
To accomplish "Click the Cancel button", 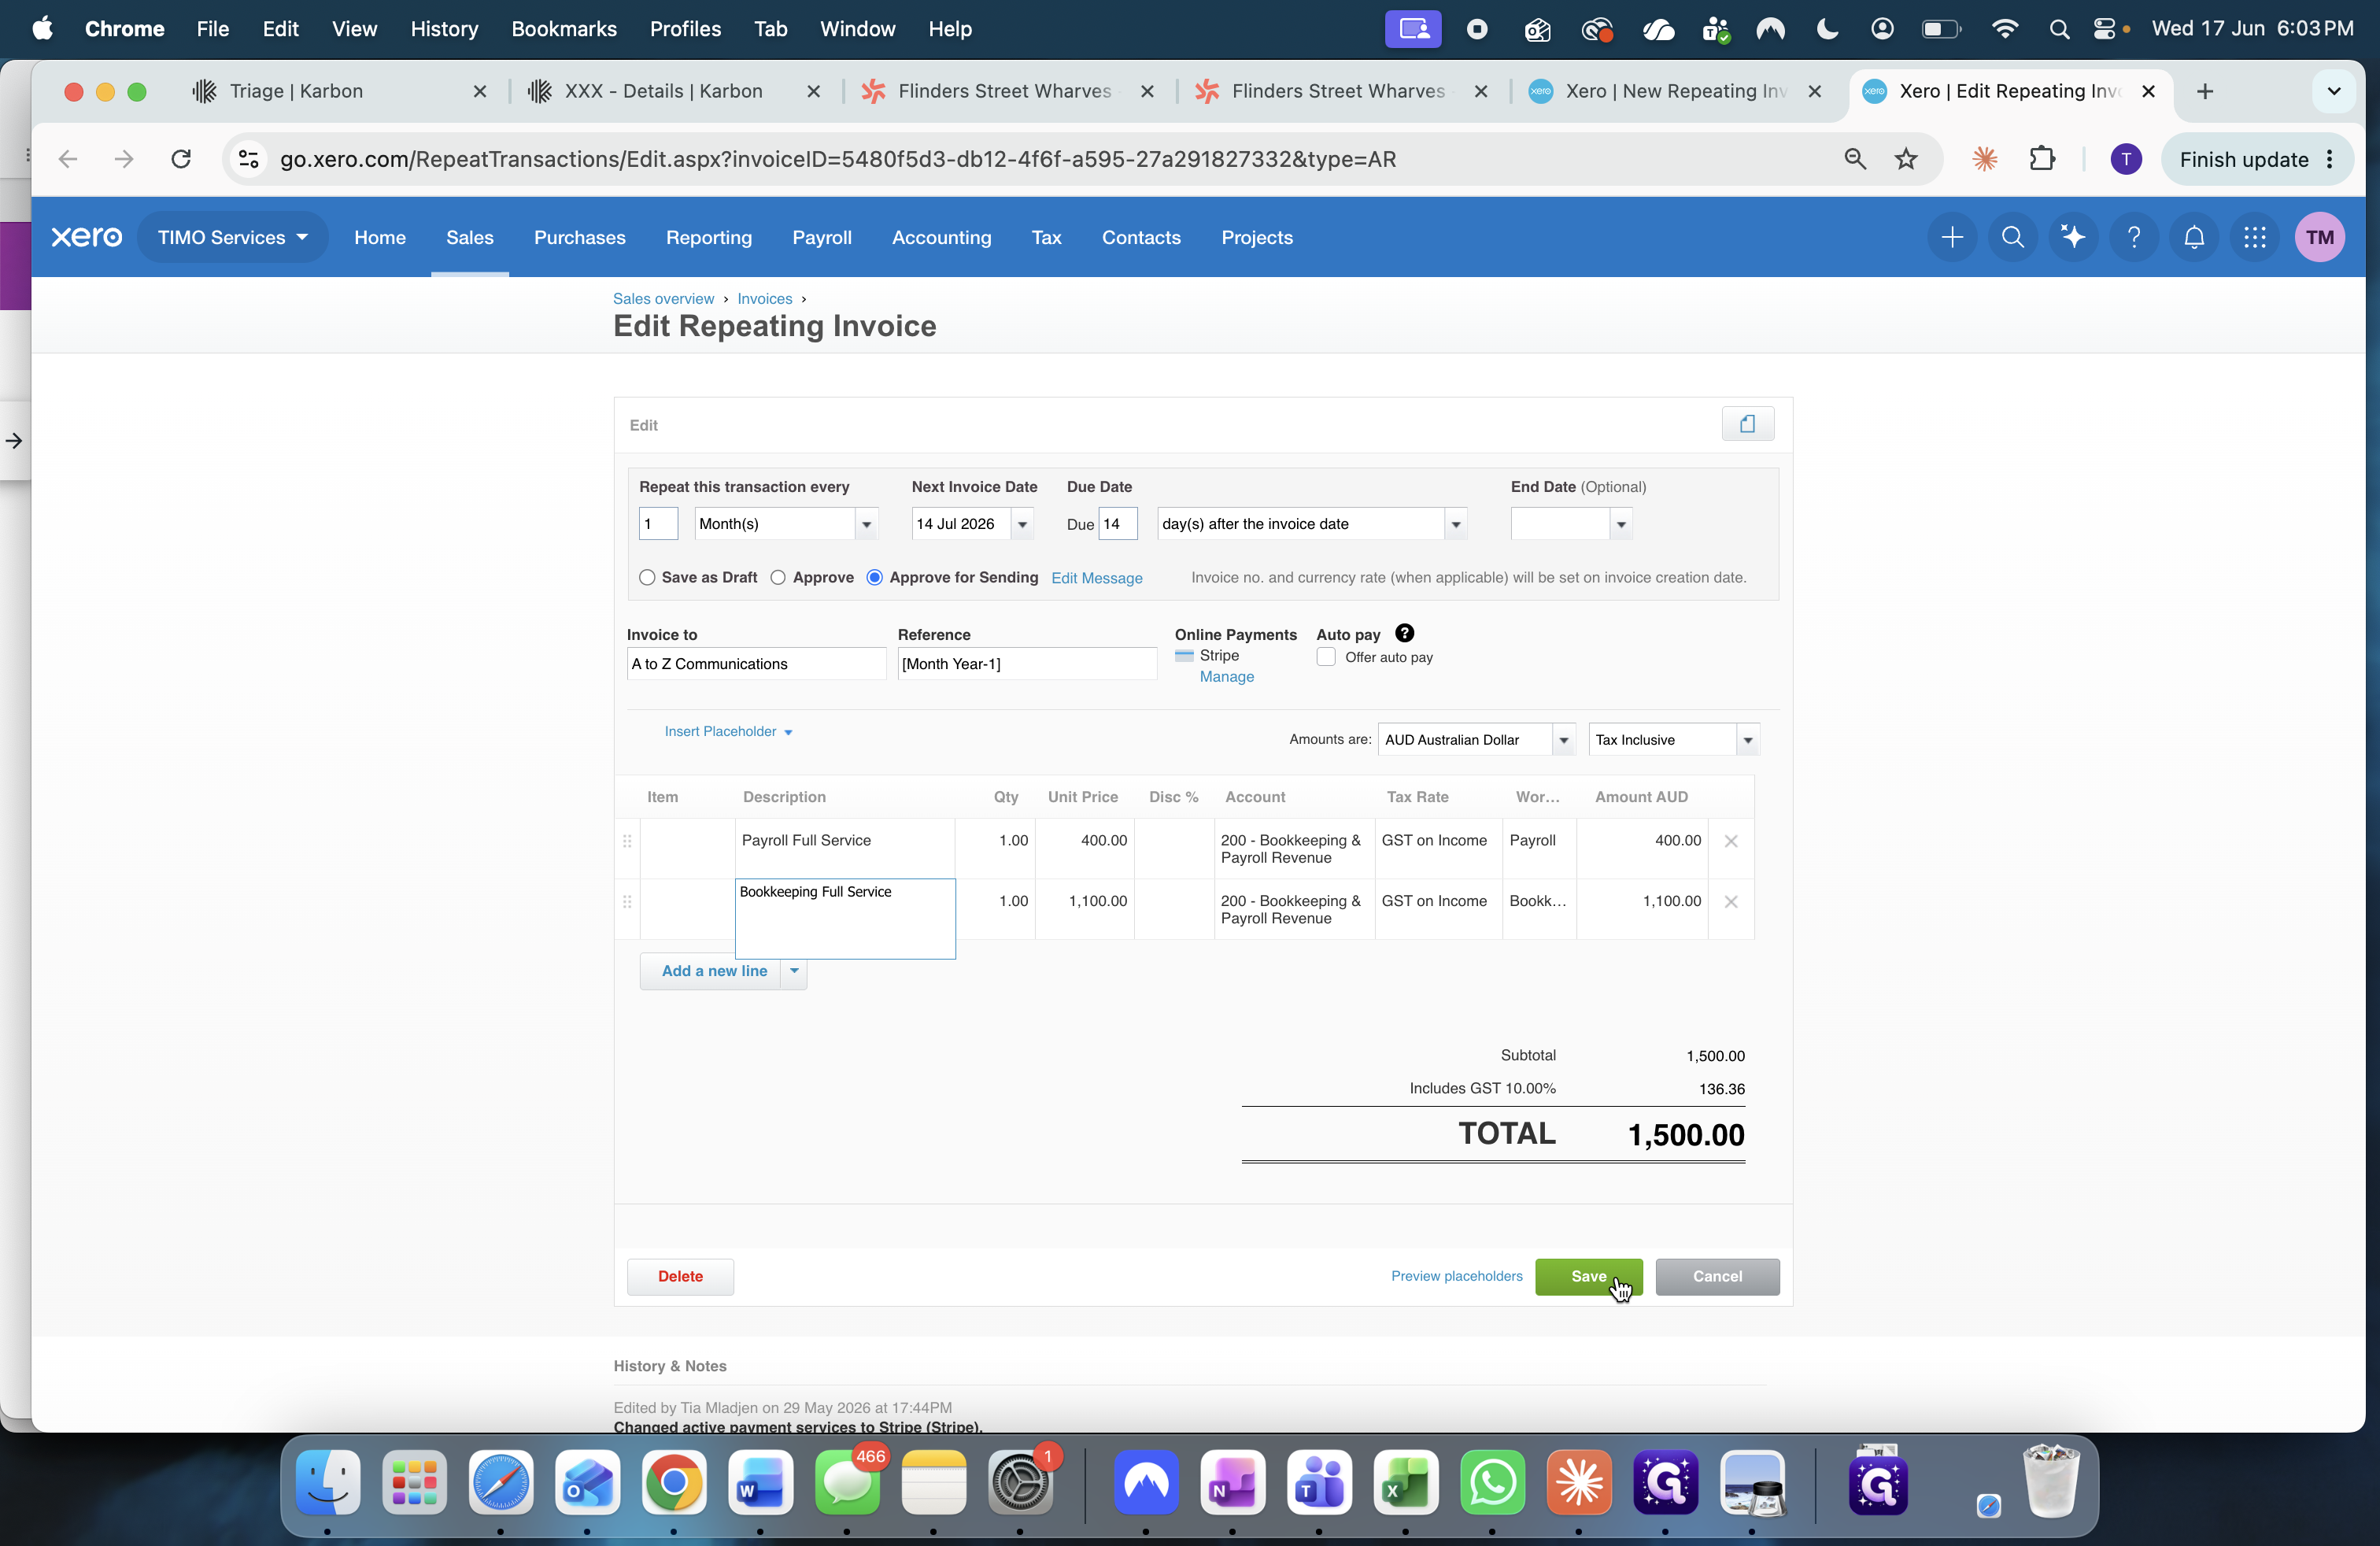I will (1717, 1276).
